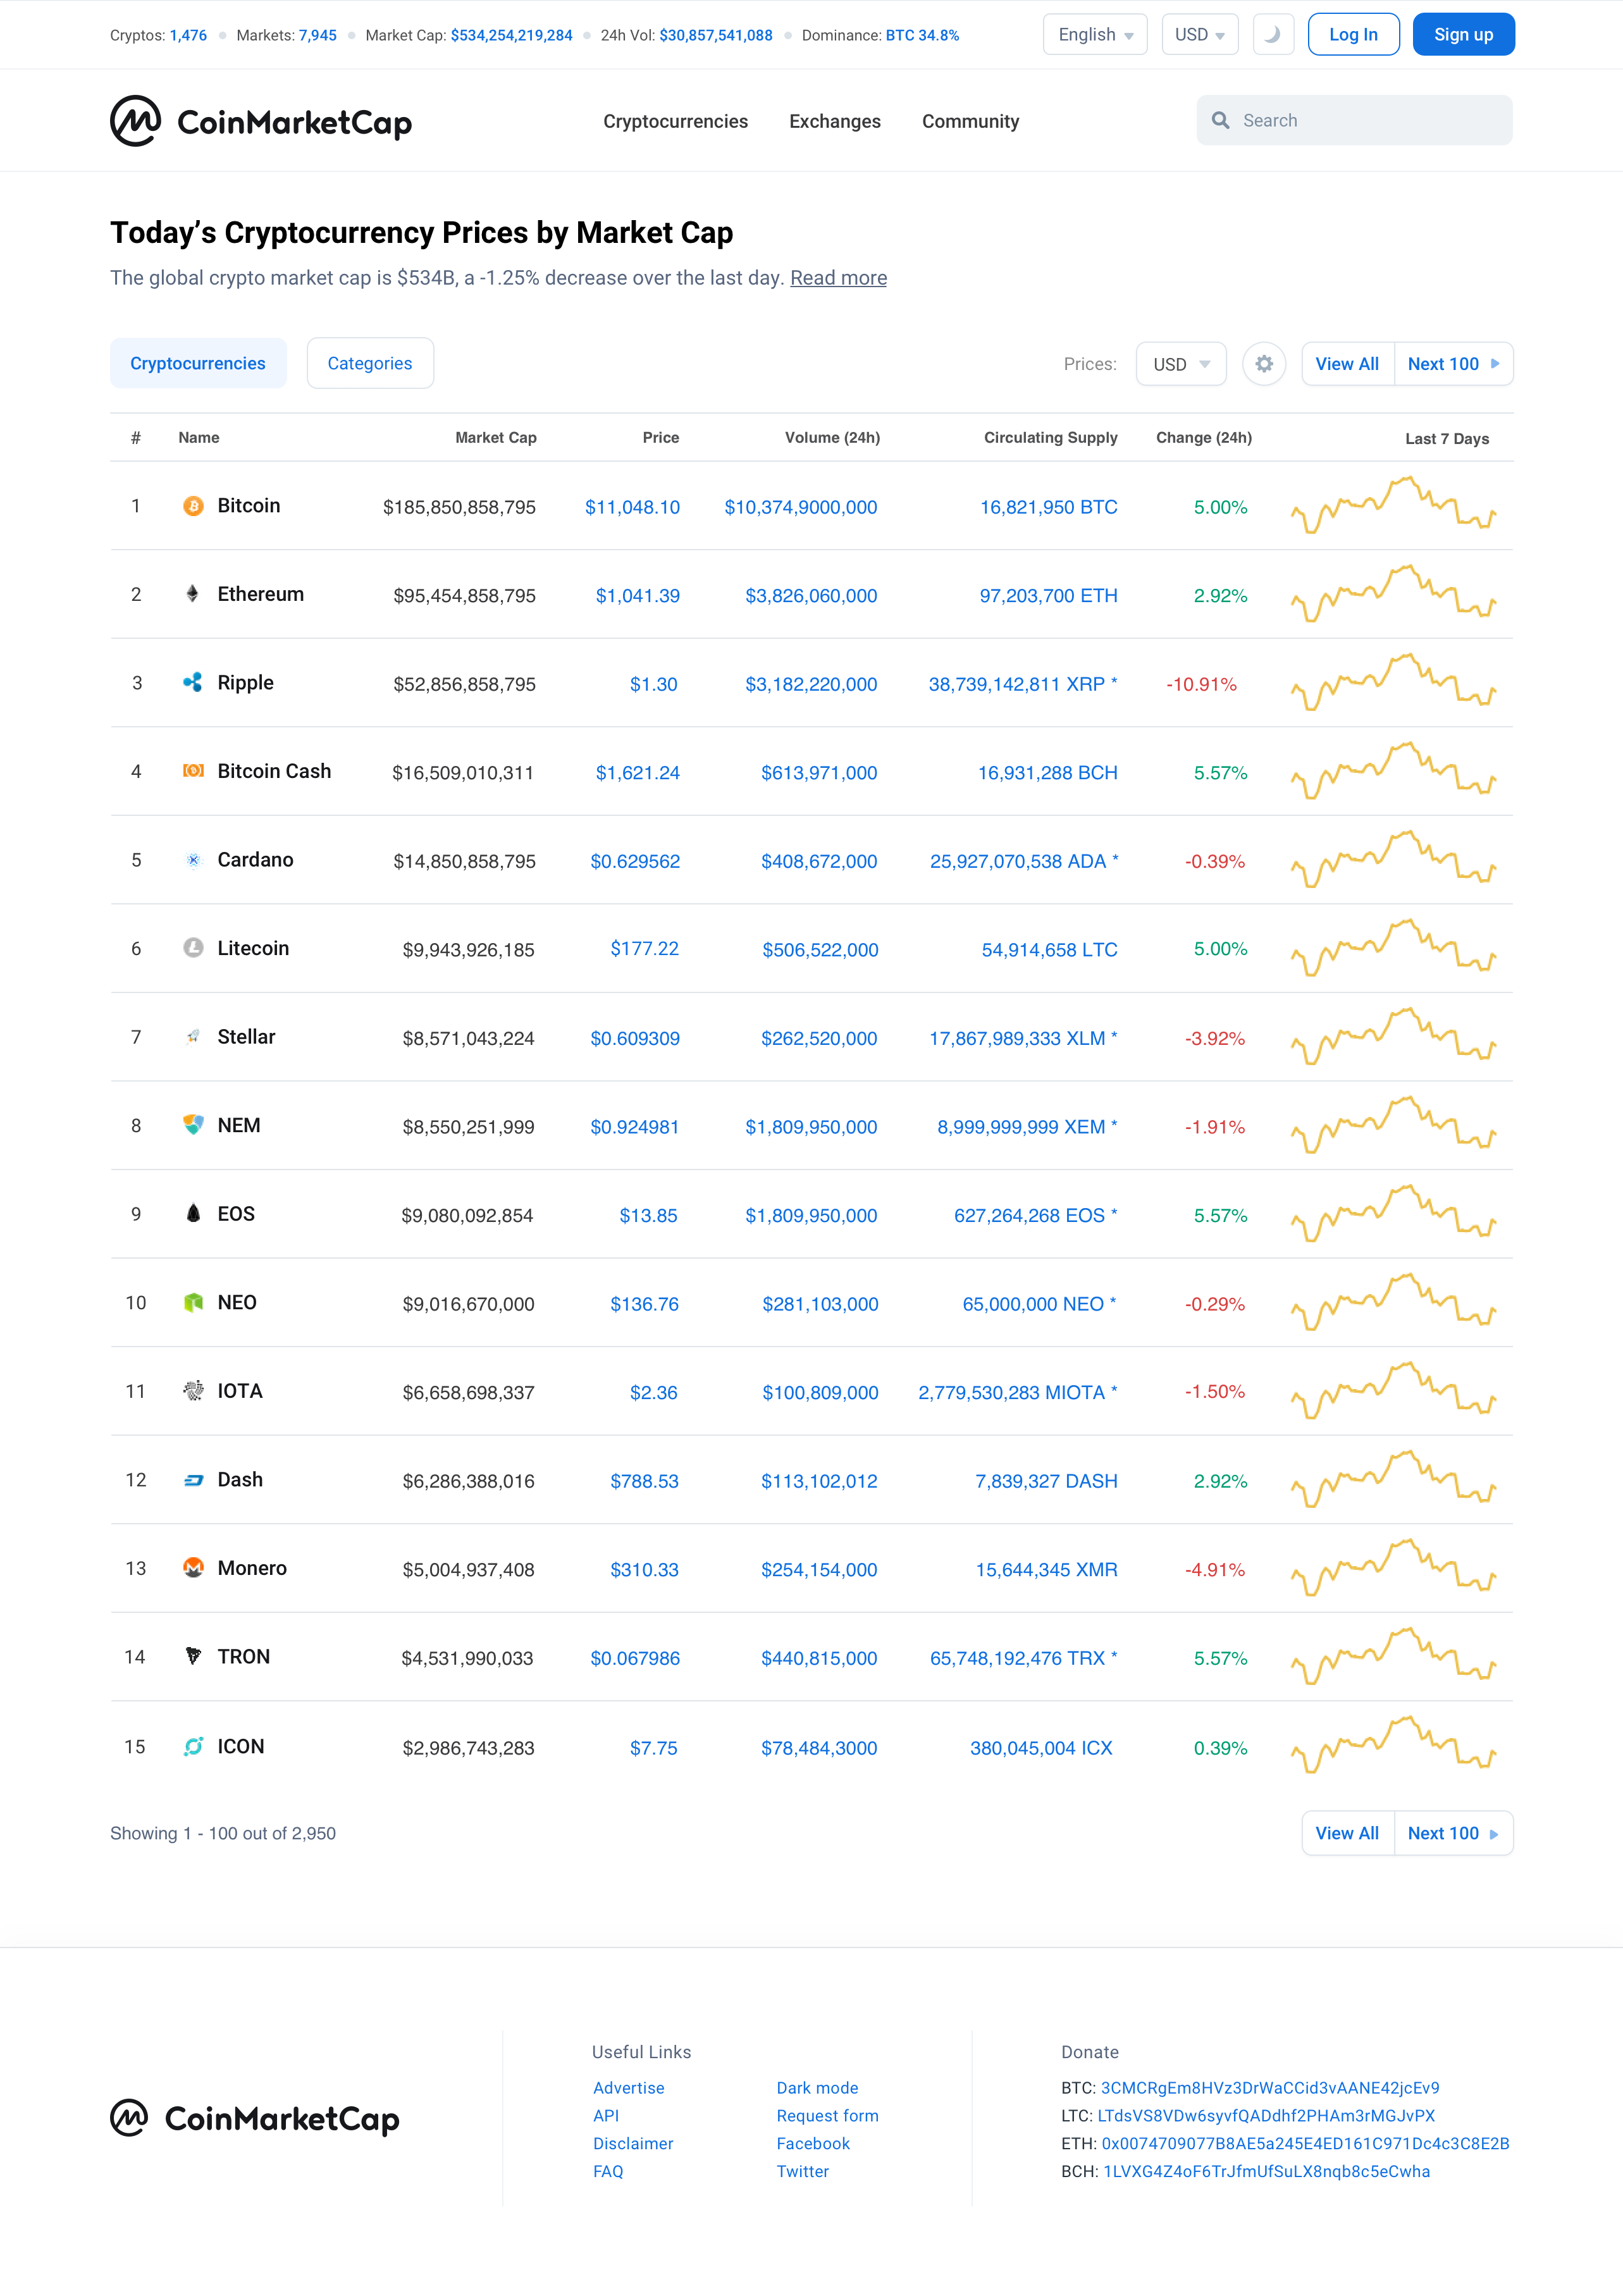Toggle dark mode moon icon

[x=1273, y=35]
